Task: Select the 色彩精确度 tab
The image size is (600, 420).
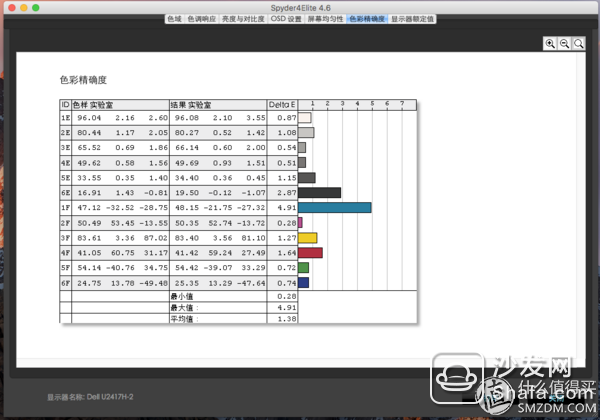Action: point(367,18)
